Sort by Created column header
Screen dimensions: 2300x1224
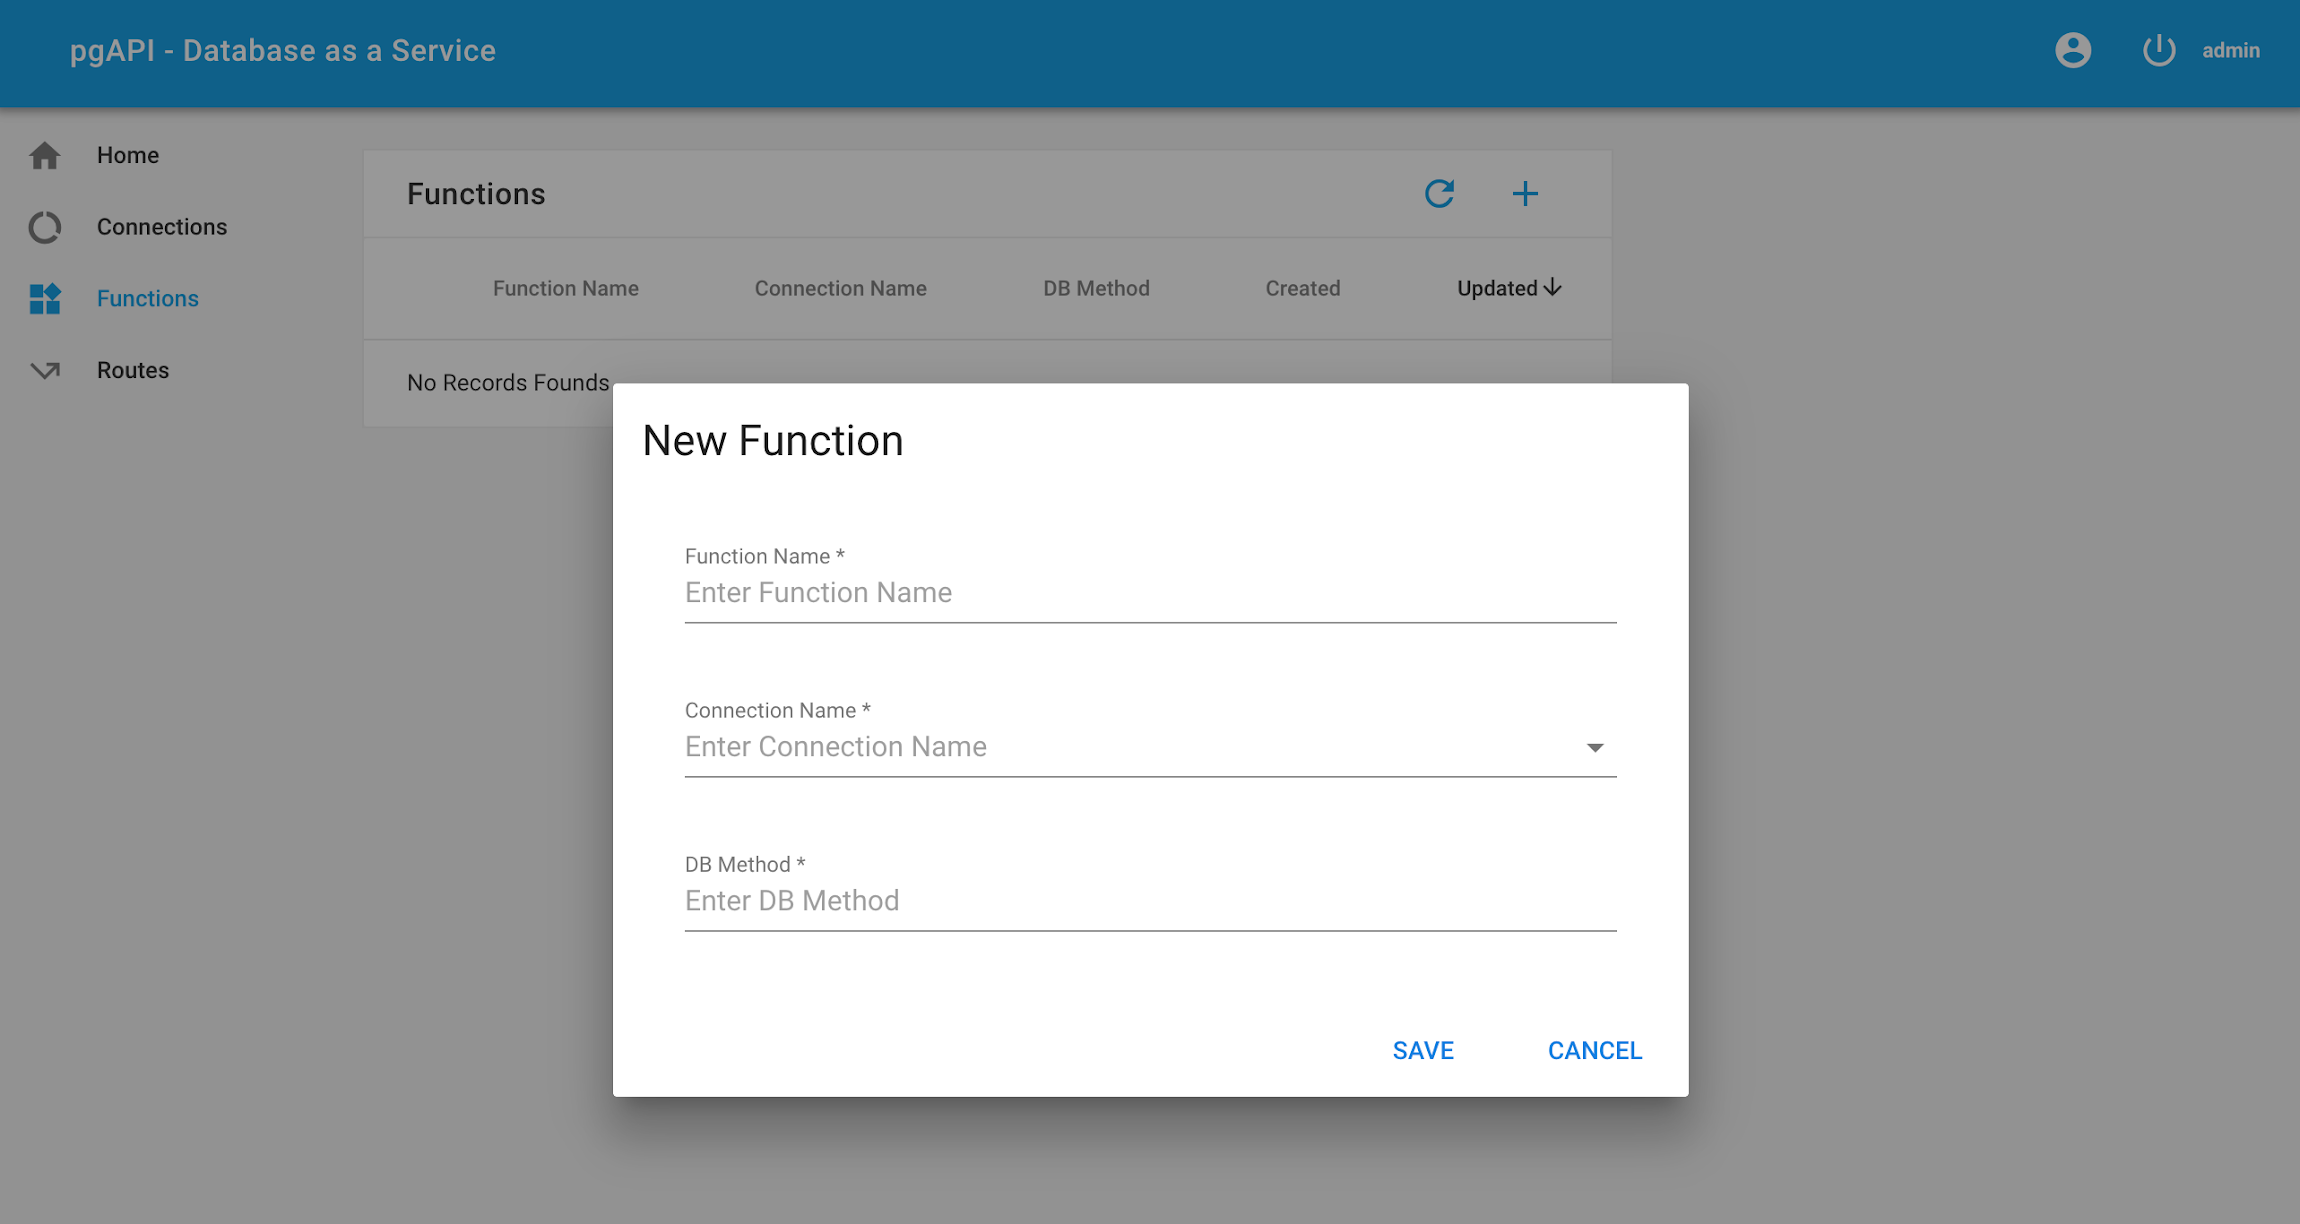tap(1302, 288)
